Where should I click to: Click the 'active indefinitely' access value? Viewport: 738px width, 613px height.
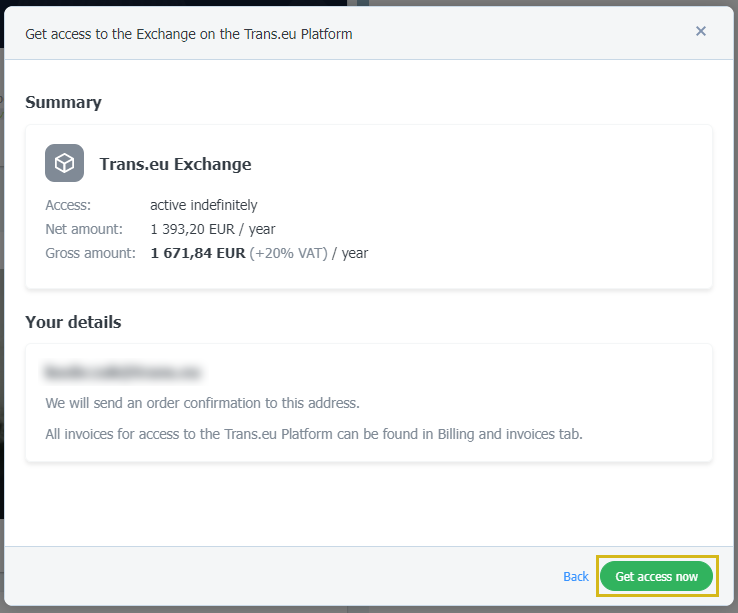coord(203,205)
